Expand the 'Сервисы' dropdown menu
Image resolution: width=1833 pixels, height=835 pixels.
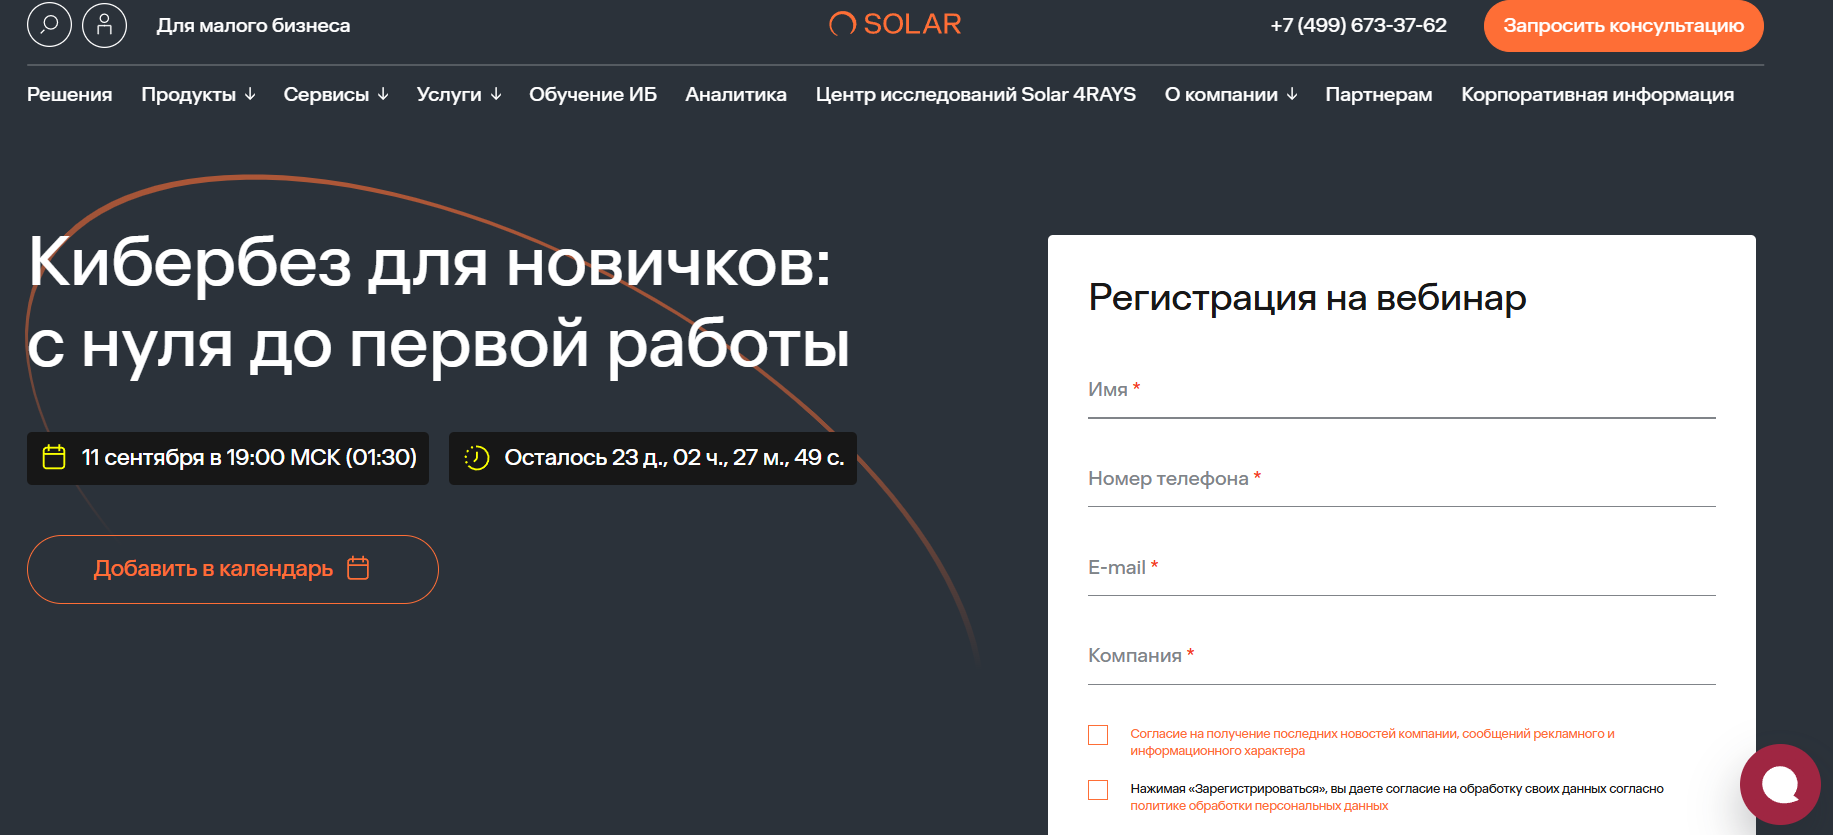(335, 94)
